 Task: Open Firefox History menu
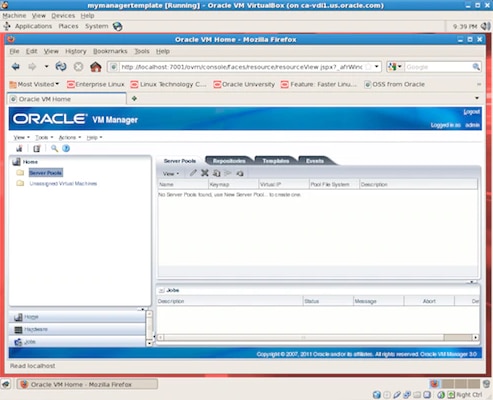click(x=76, y=51)
